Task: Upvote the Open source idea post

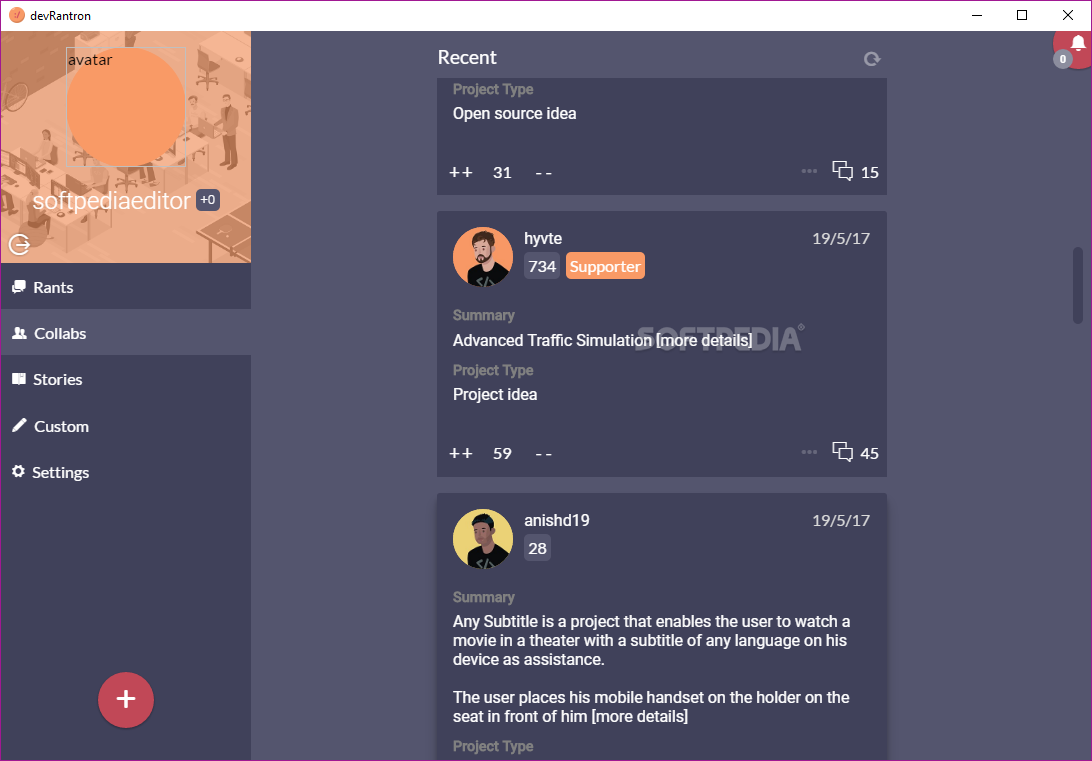Action: (461, 172)
